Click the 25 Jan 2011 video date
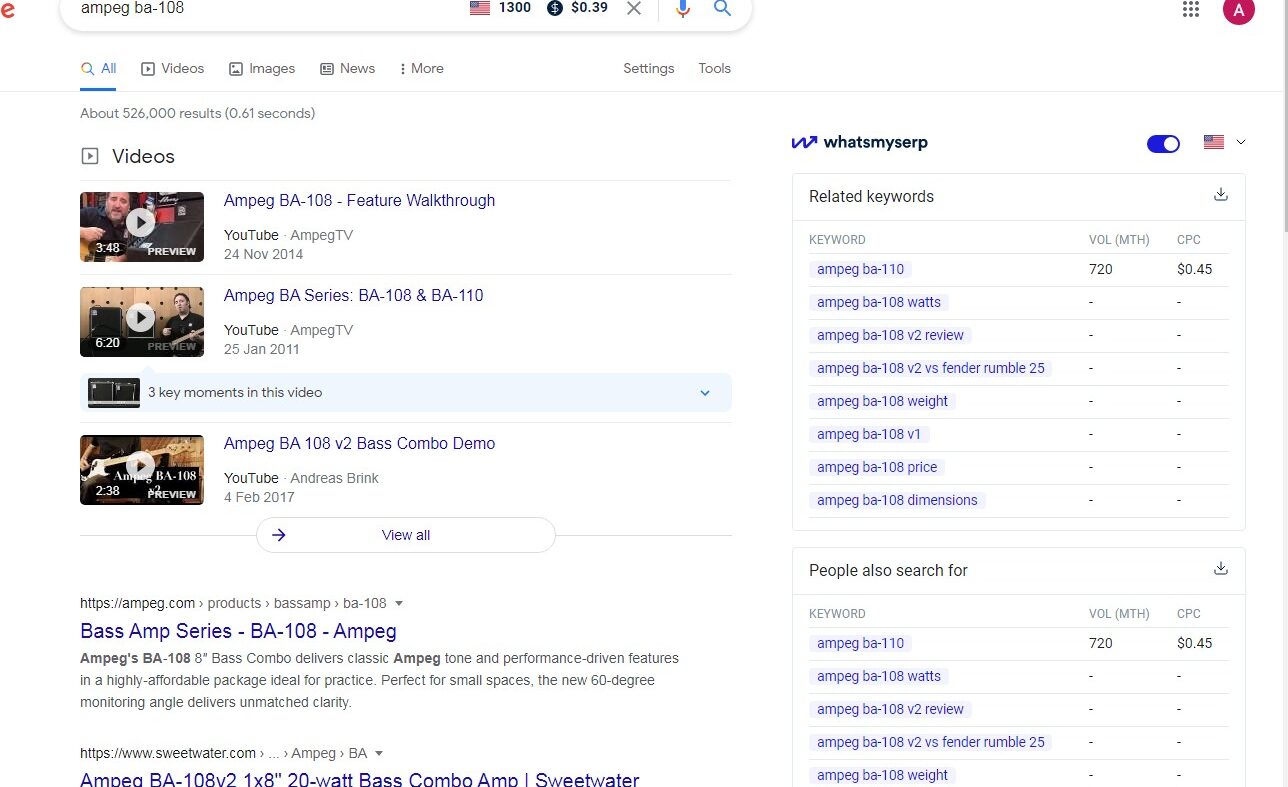The image size is (1288, 787). click(261, 349)
